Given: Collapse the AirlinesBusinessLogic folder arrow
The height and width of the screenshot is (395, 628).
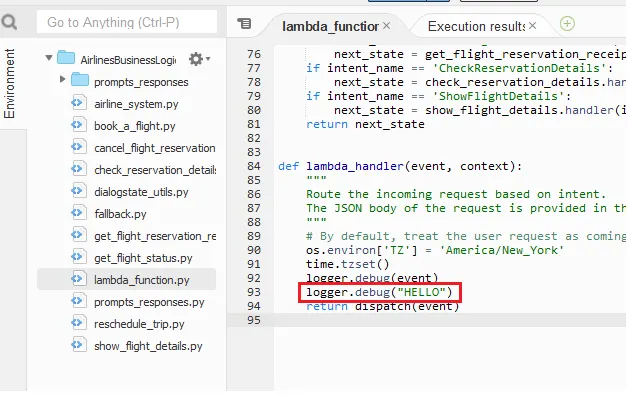Looking at the screenshot, I should pyautogui.click(x=49, y=58).
